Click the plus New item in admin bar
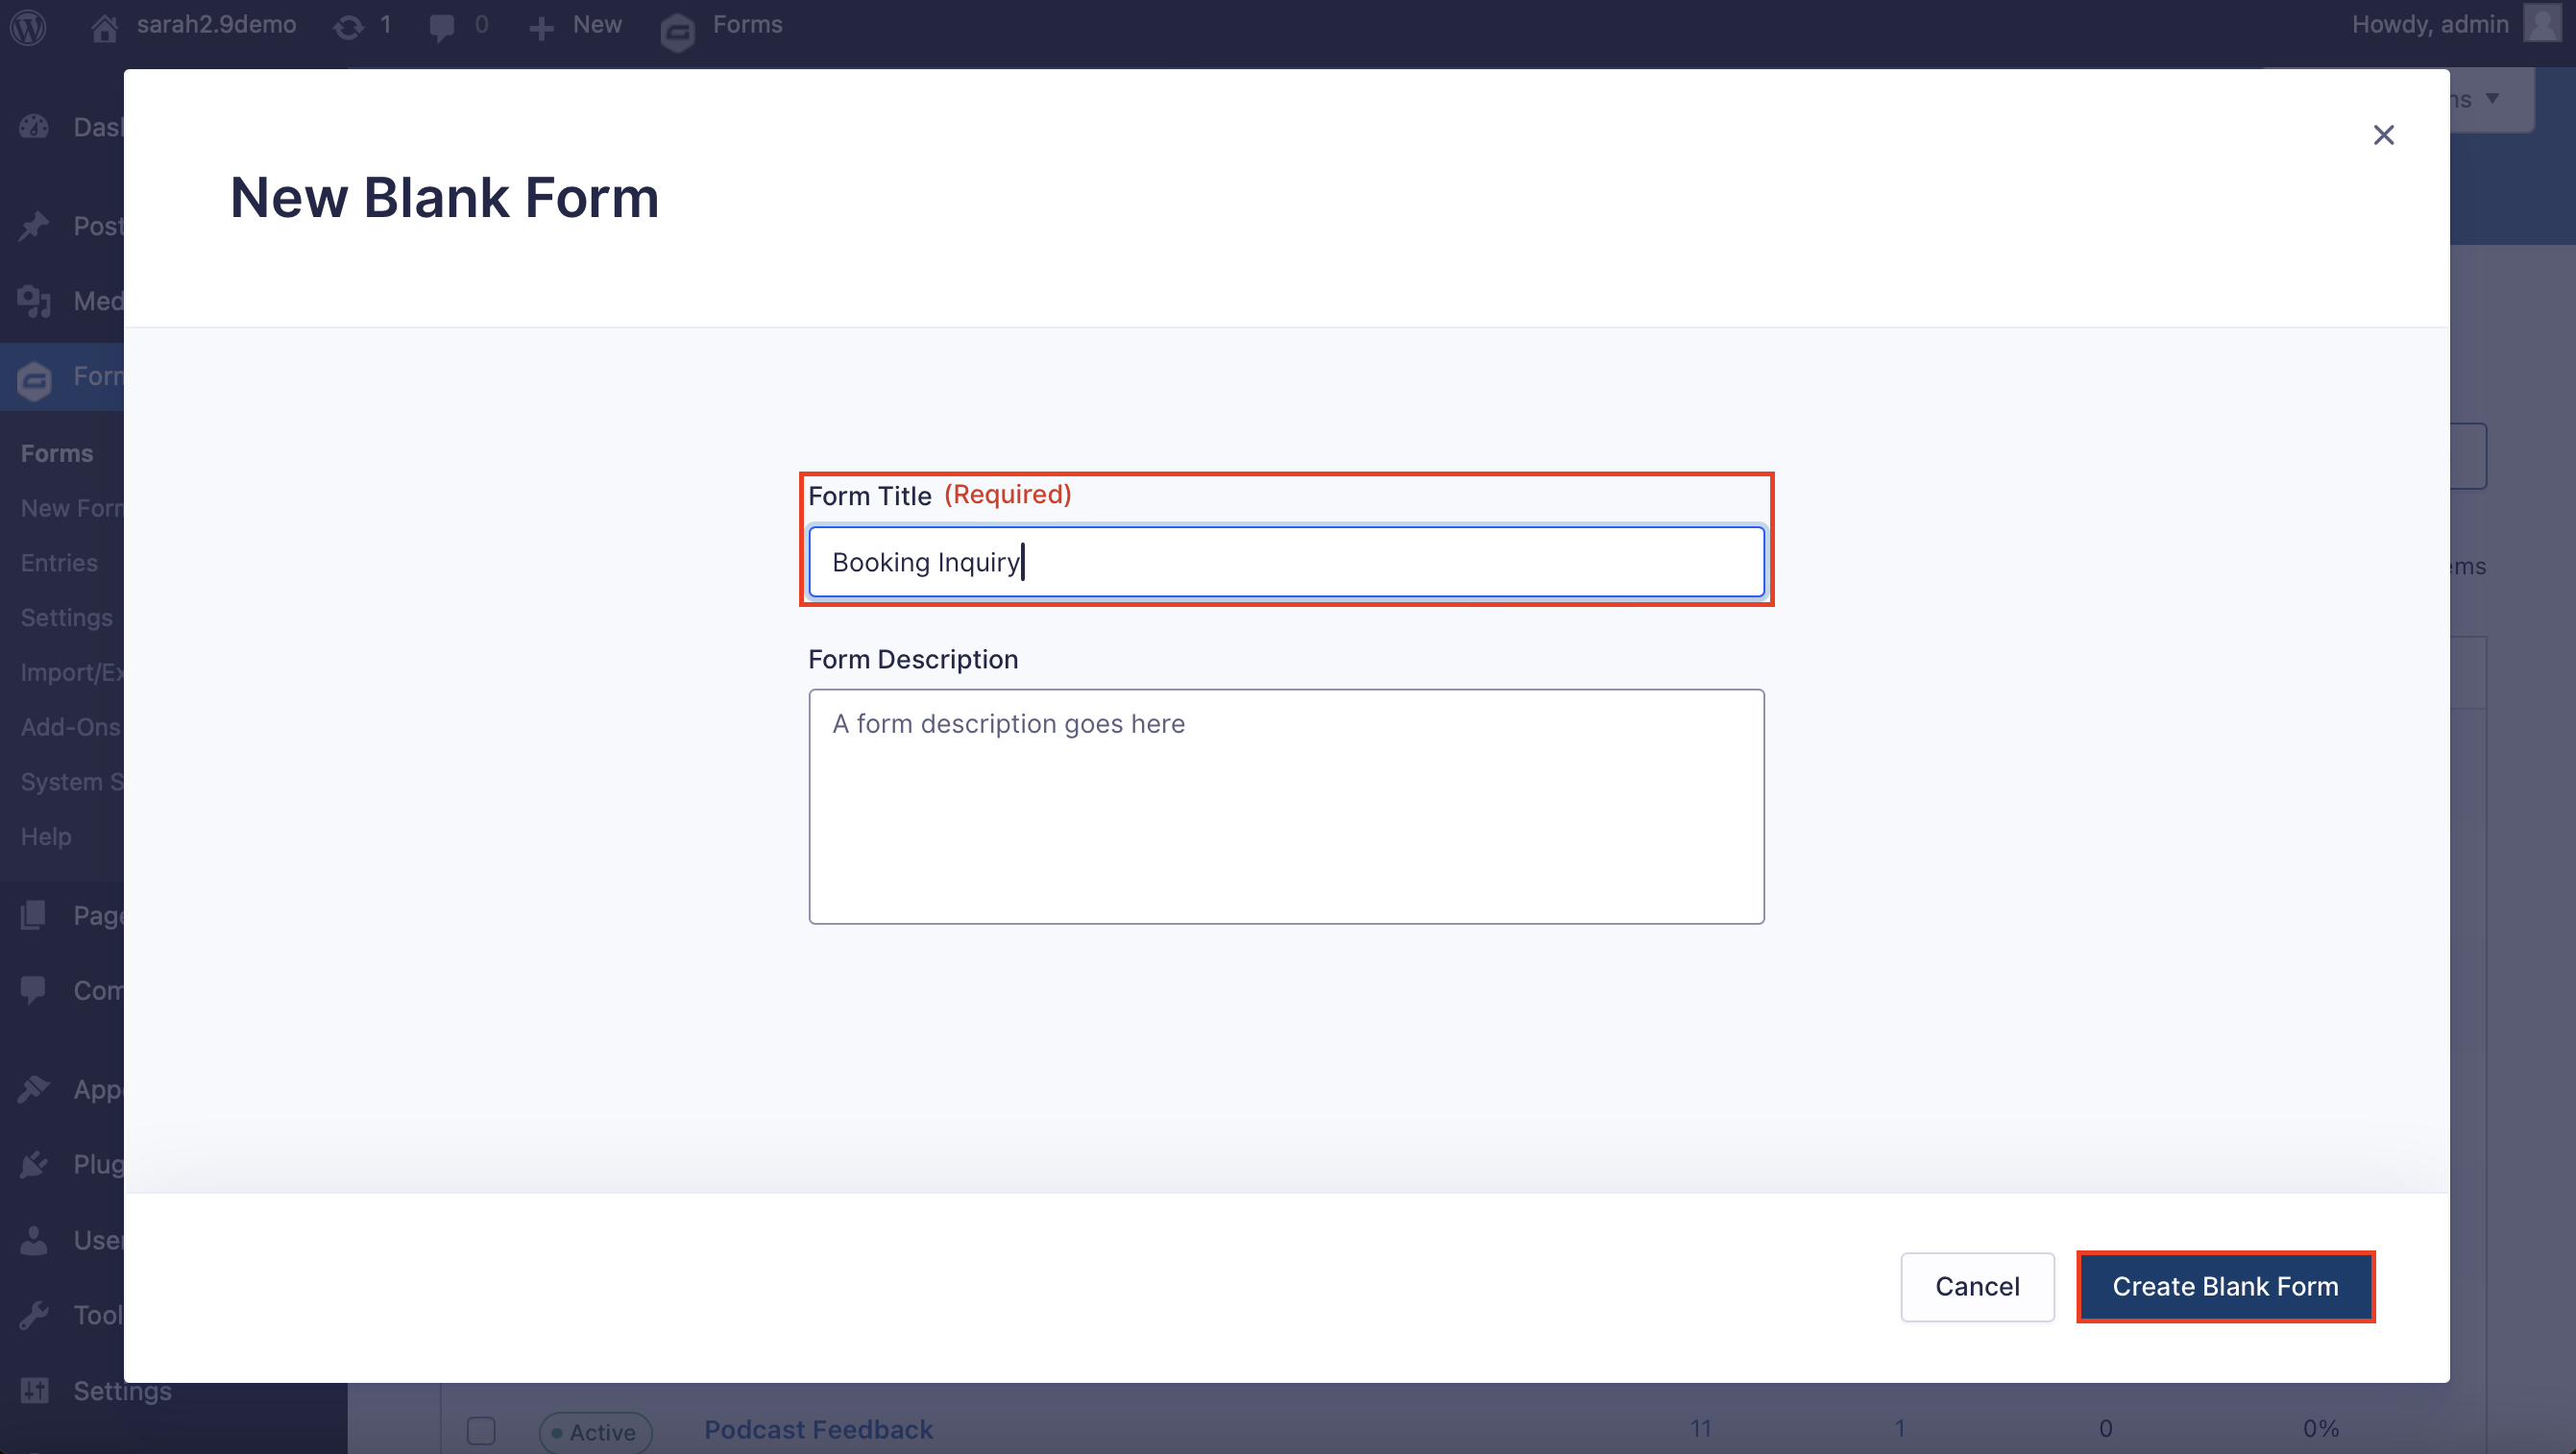The height and width of the screenshot is (1454, 2576). 576,26
